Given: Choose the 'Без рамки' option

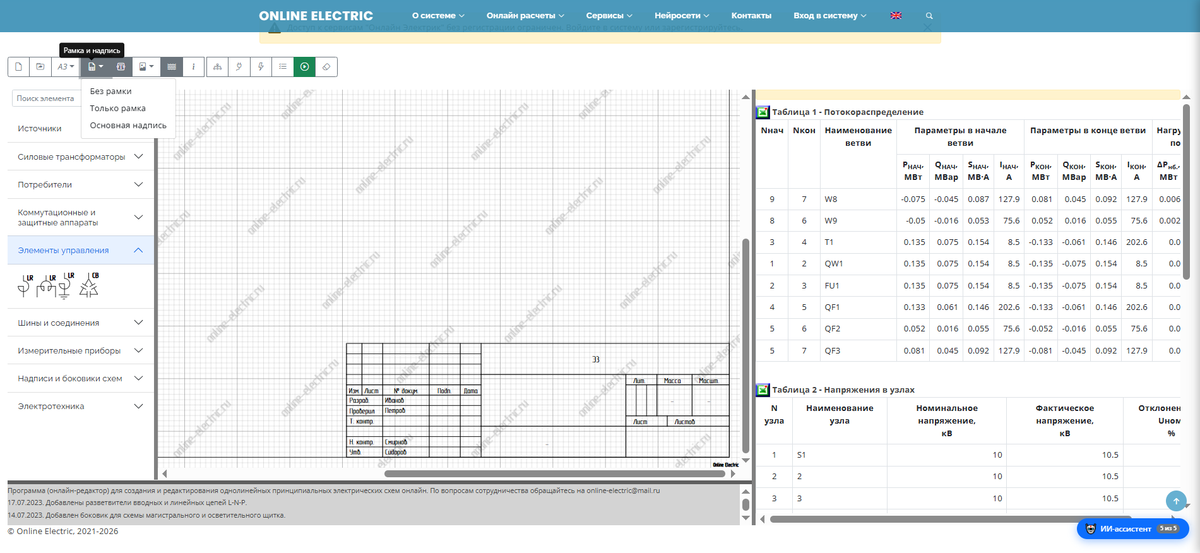Looking at the screenshot, I should click(x=128, y=91).
